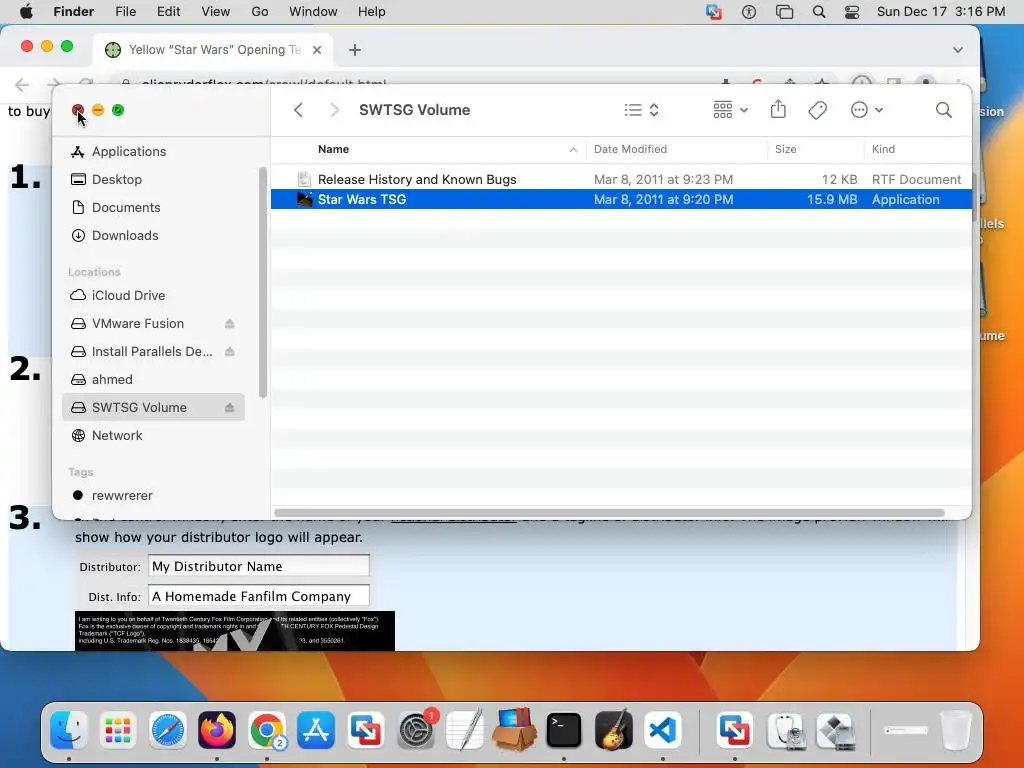The width and height of the screenshot is (1024, 768).
Task: Expand browser tab search chevron
Action: pos(957,50)
